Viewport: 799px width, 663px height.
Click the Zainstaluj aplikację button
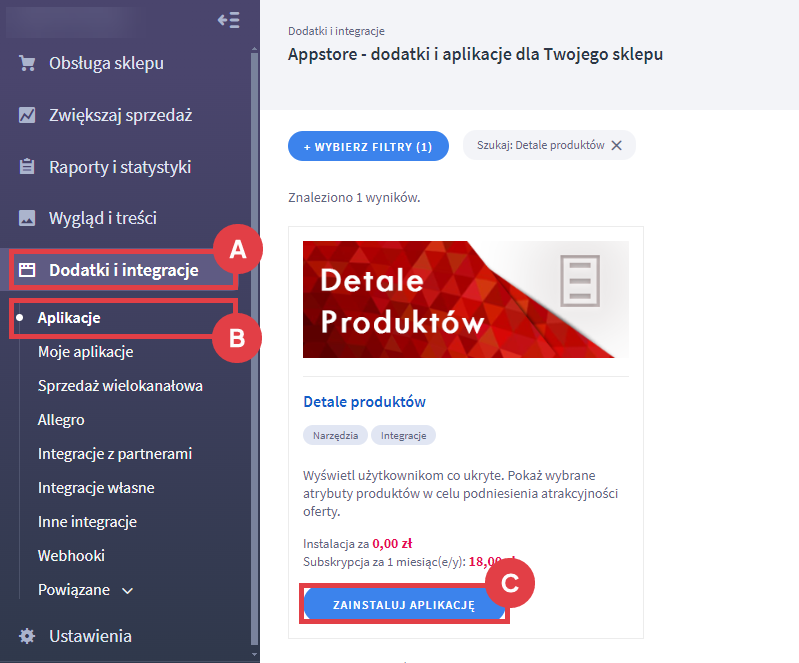(x=404, y=605)
